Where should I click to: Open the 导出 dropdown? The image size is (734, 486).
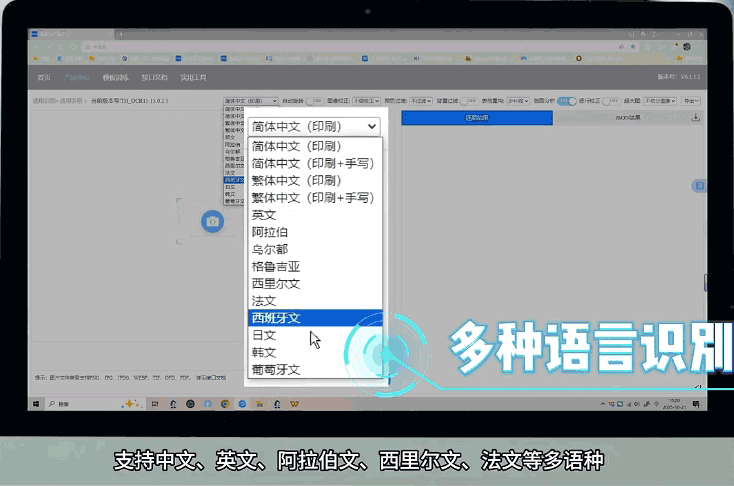point(693,101)
